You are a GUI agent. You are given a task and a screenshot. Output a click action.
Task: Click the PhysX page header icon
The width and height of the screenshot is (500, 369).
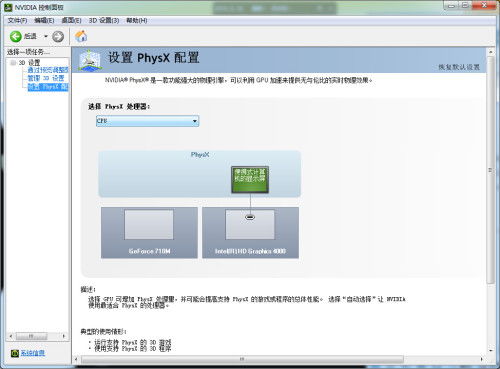90,60
